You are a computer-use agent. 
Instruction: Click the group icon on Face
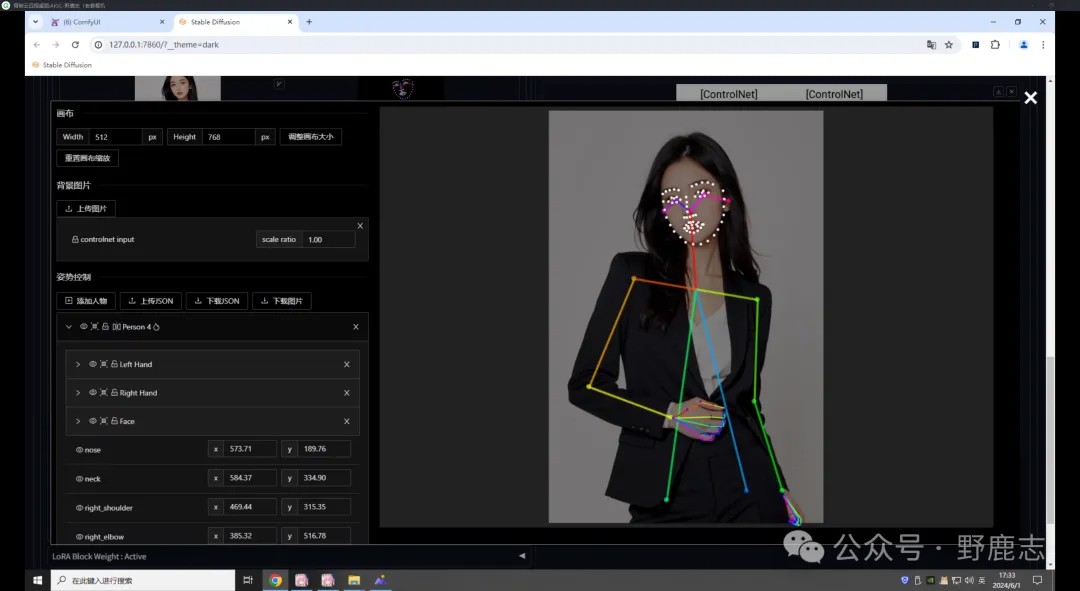pos(103,421)
